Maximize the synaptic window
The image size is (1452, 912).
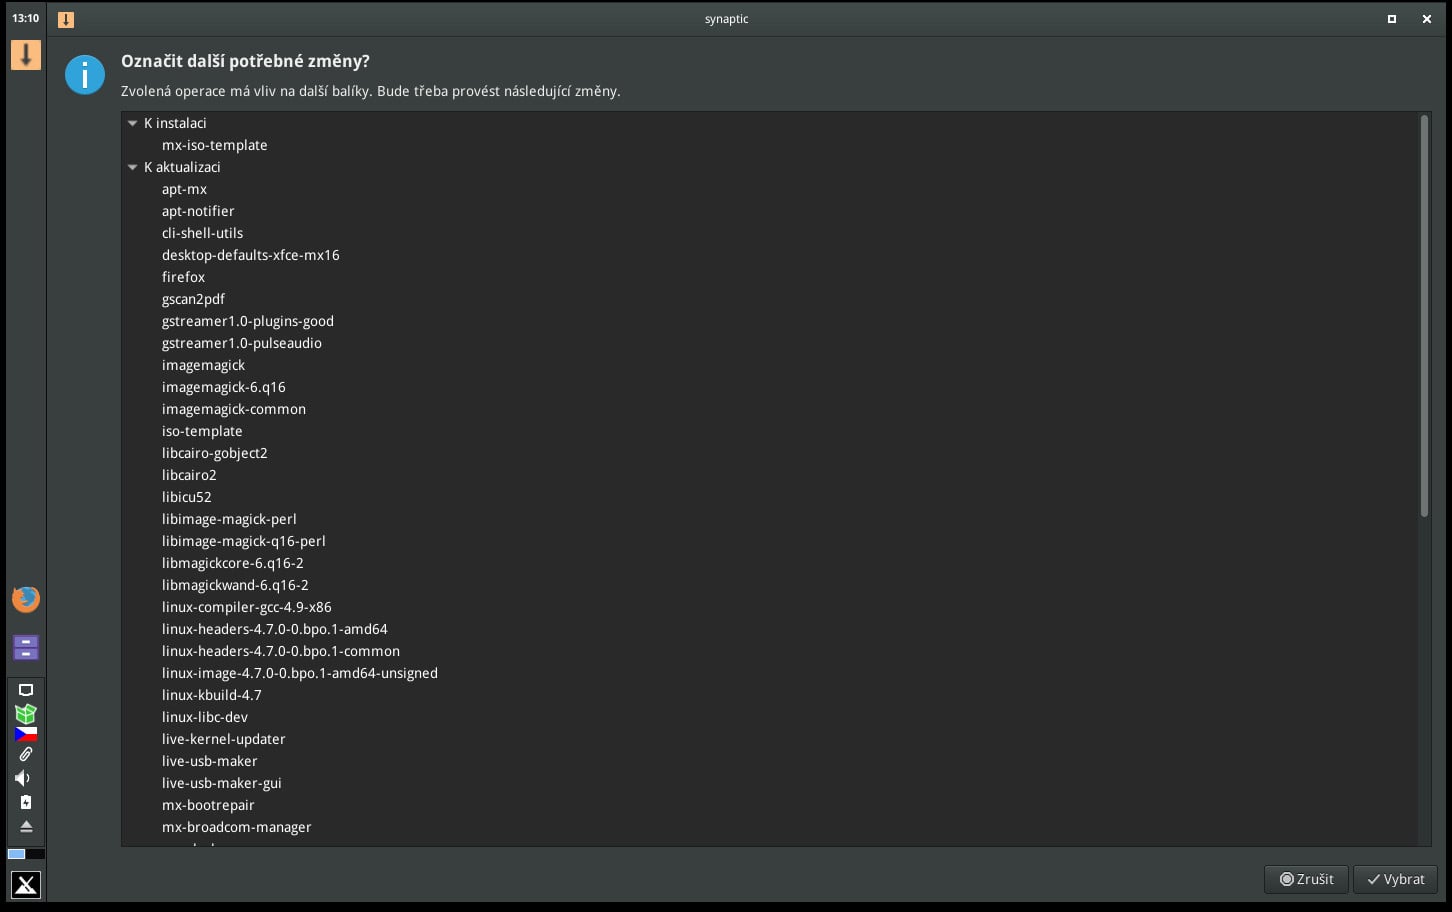1391,19
